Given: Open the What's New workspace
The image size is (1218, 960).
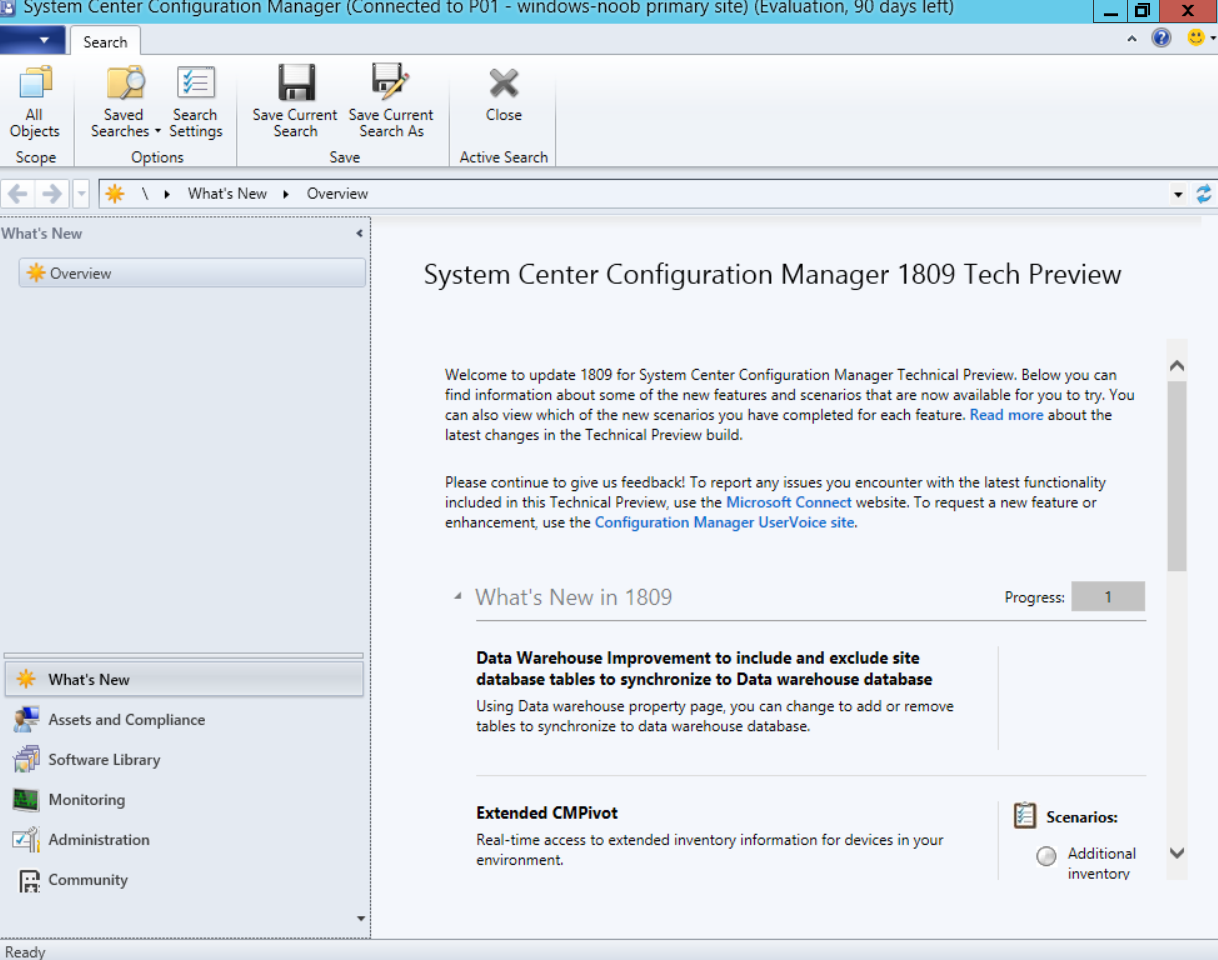Looking at the screenshot, I should (184, 680).
